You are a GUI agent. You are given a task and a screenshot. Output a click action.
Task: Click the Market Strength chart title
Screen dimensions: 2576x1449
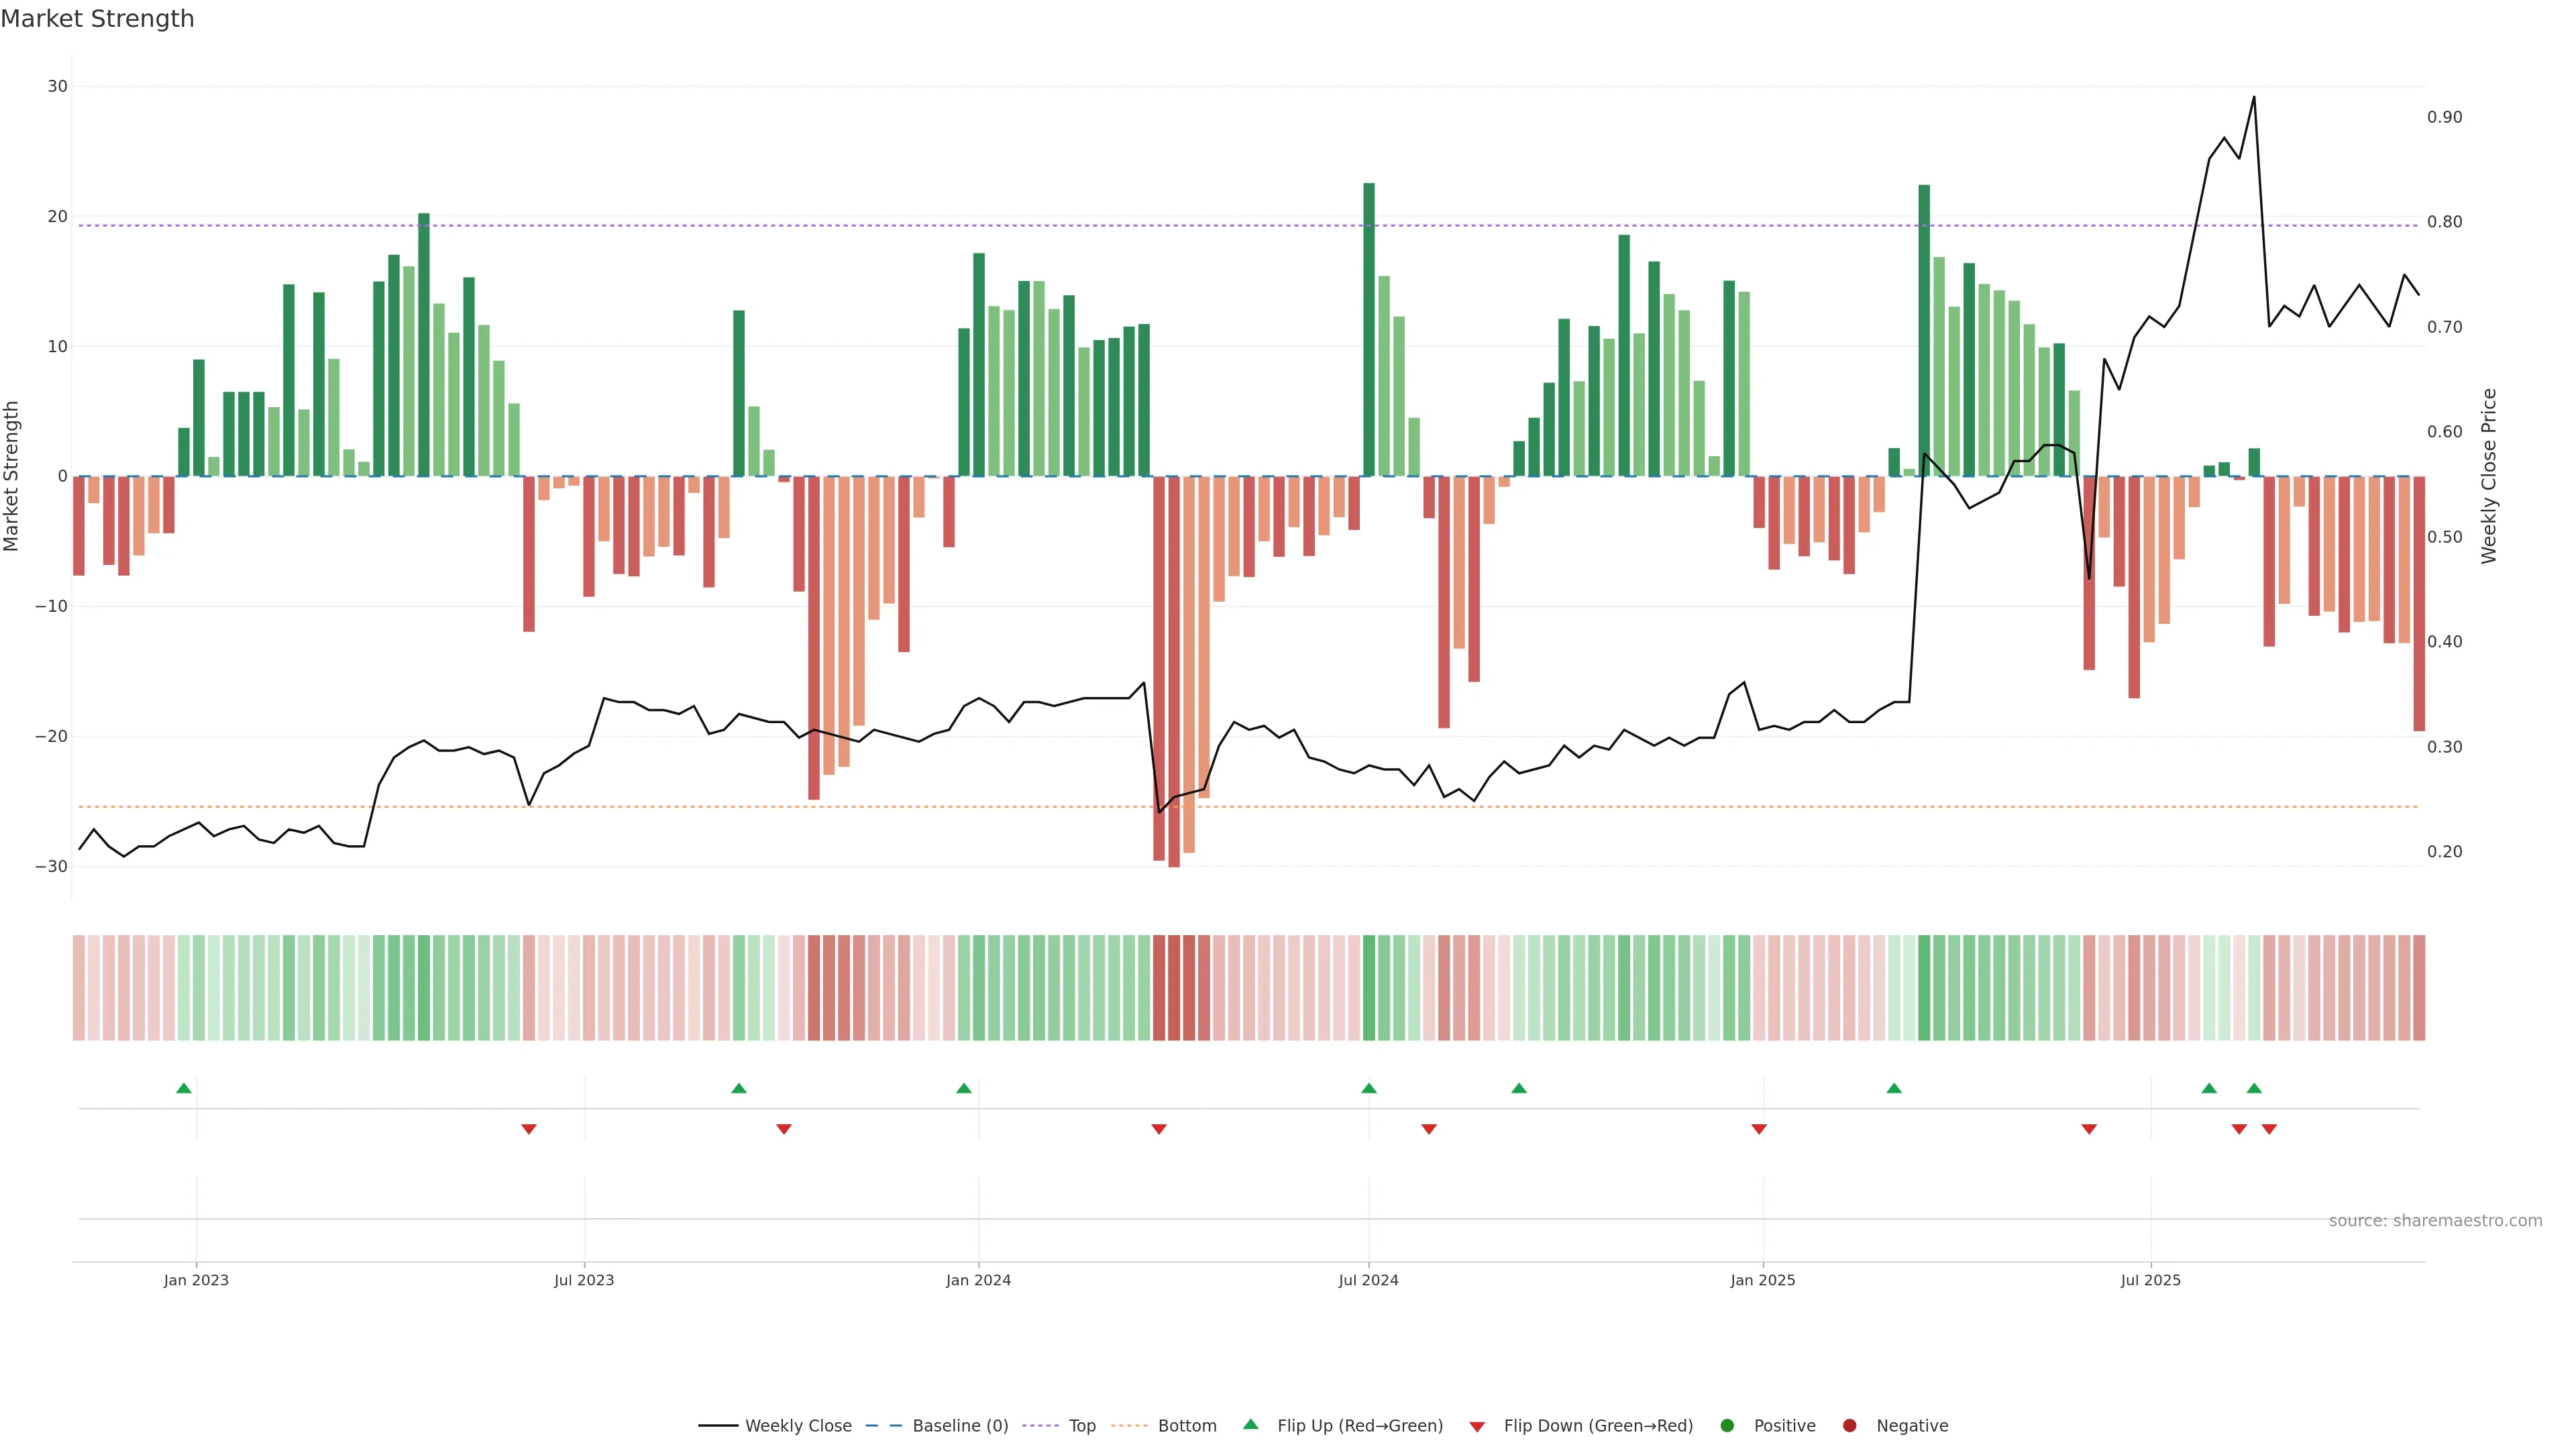pos(97,19)
